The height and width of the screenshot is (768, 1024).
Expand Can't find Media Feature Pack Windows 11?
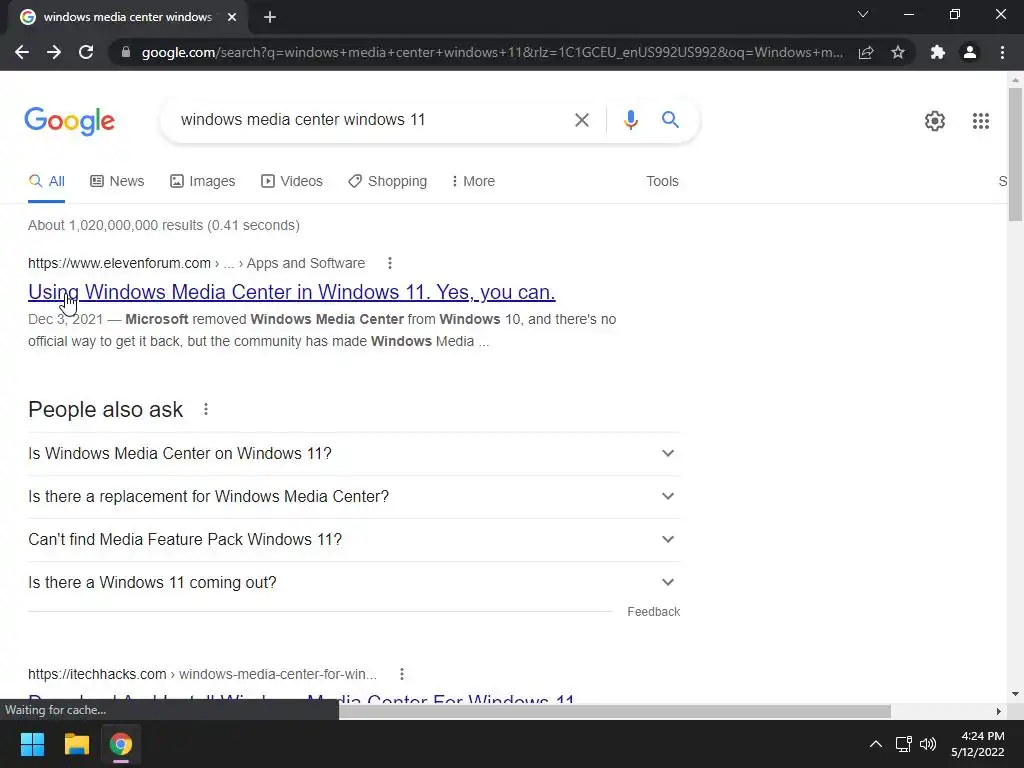[354, 539]
